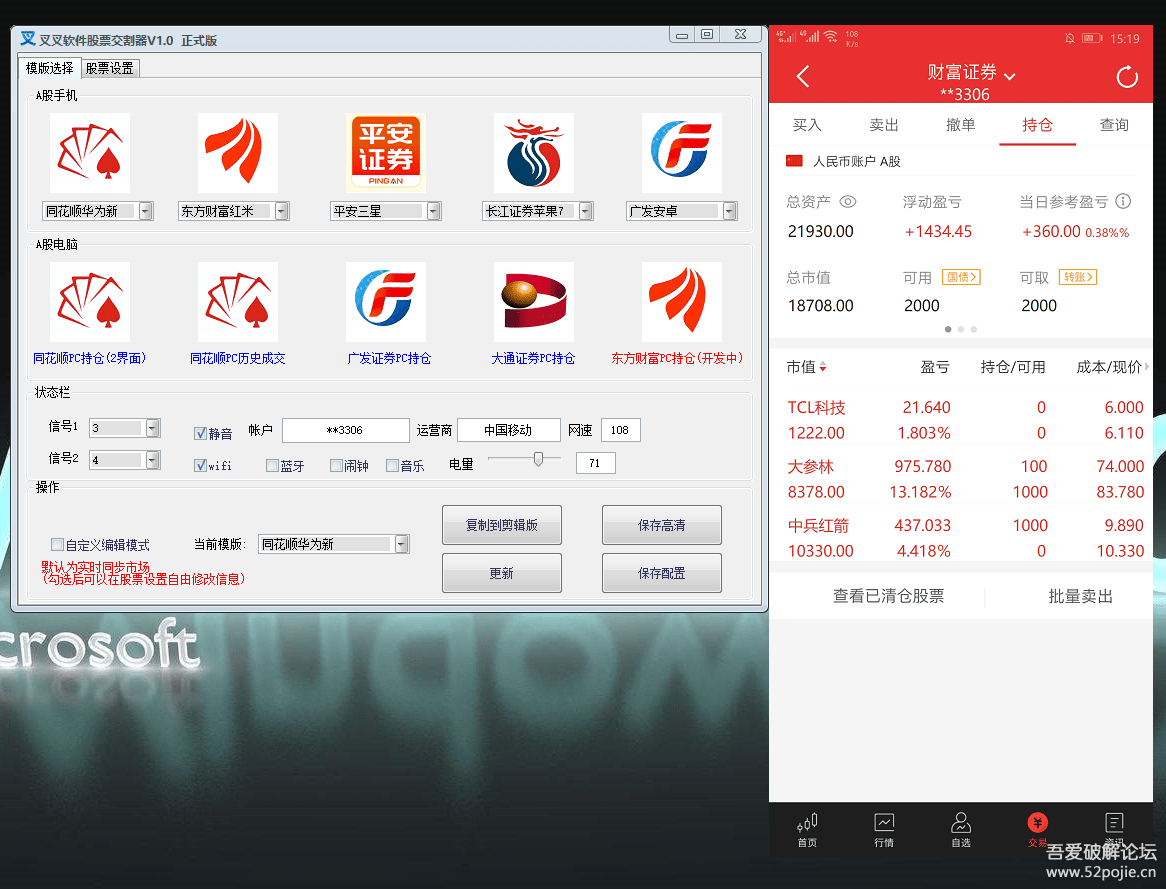Tap the 转账 tag next to 可取
This screenshot has width=1166, height=889.
click(x=1078, y=277)
